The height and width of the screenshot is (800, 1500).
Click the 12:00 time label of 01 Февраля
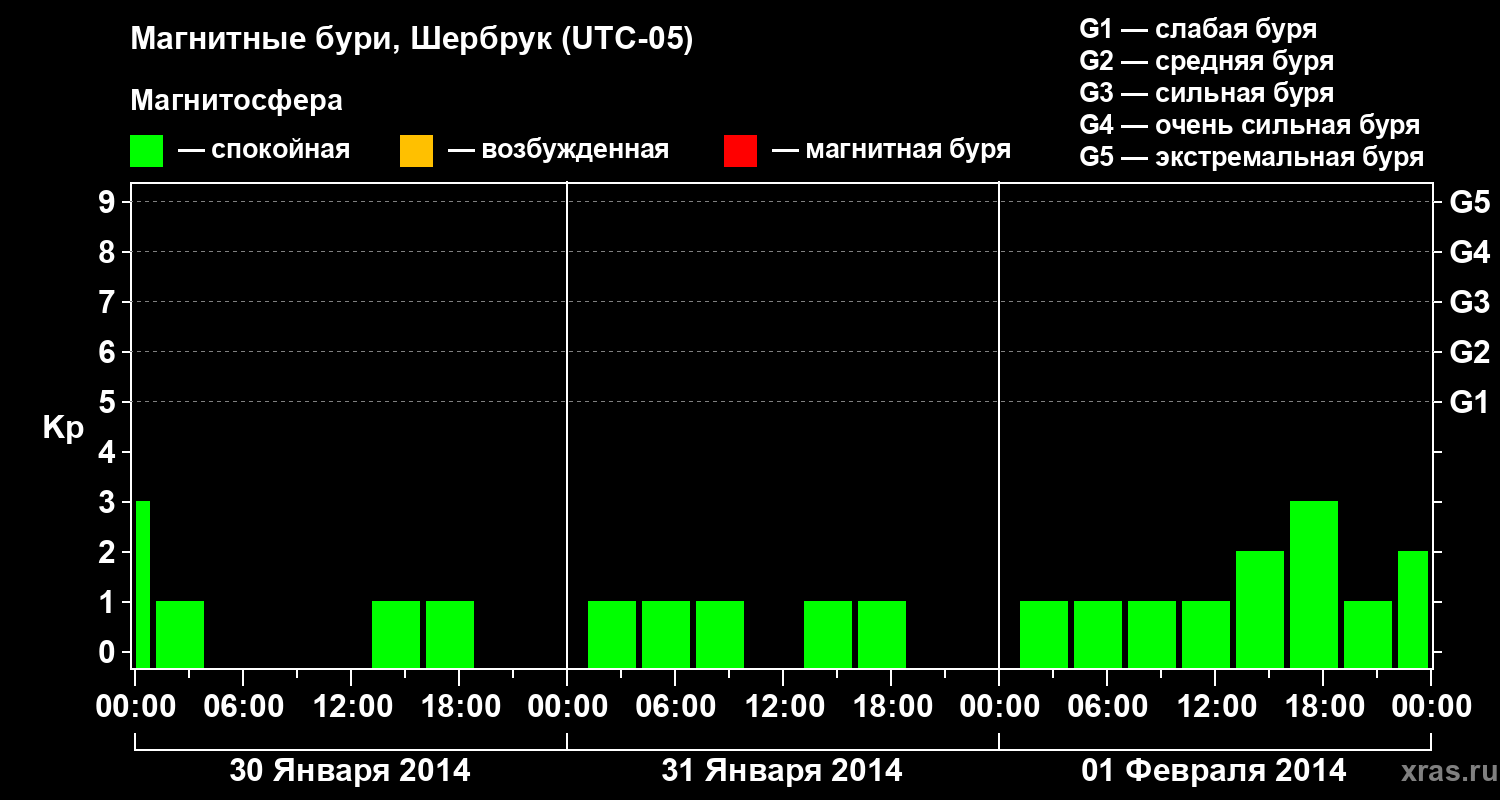coord(1215,706)
